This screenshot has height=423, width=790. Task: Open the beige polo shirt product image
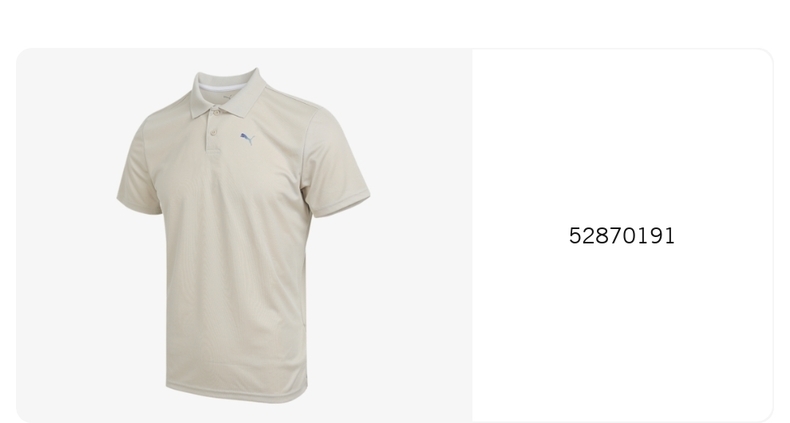click(x=243, y=235)
